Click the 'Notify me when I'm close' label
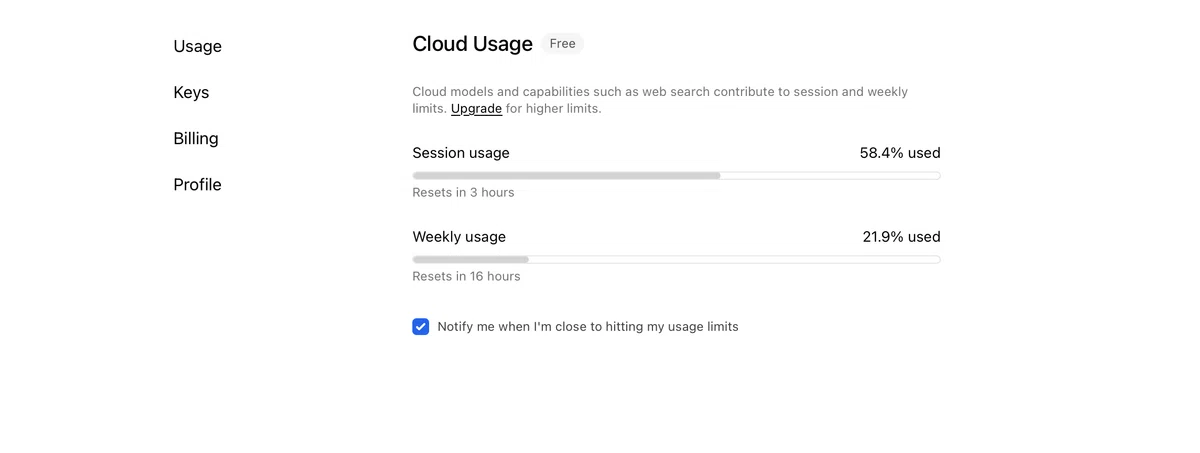1200x453 pixels. point(588,326)
